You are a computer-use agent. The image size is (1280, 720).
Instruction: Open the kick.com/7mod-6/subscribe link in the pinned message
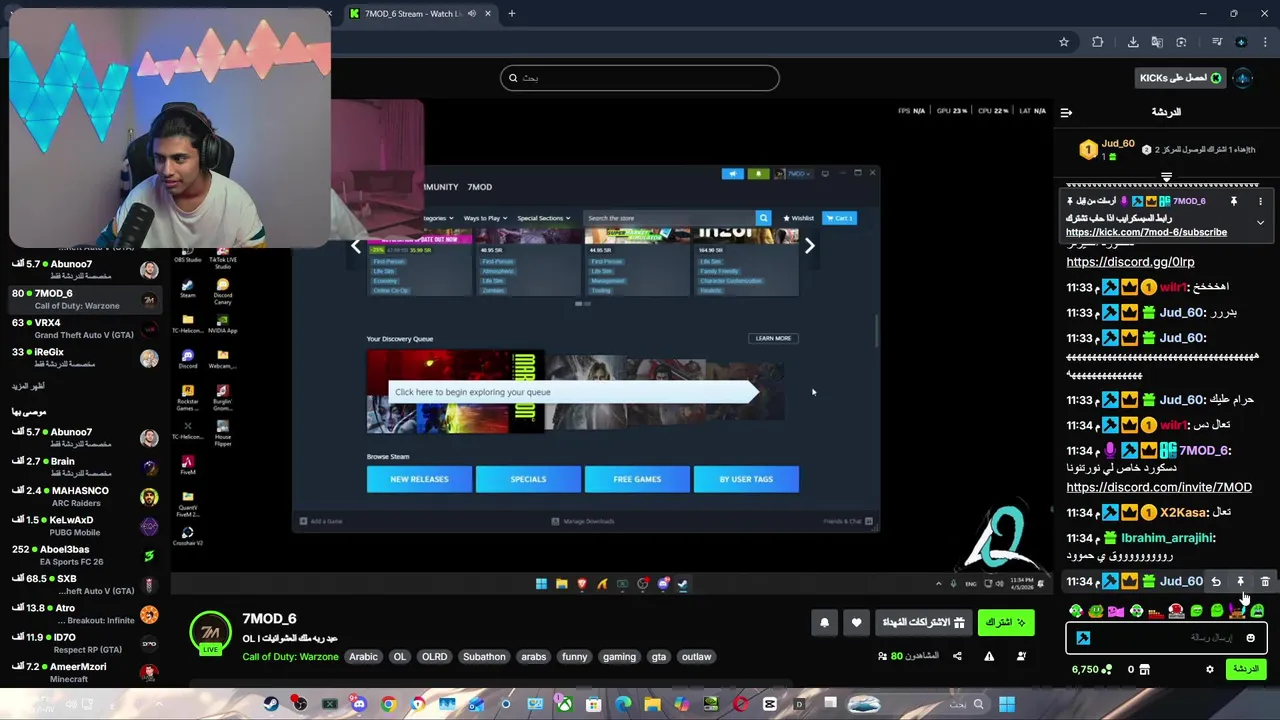tap(1146, 232)
